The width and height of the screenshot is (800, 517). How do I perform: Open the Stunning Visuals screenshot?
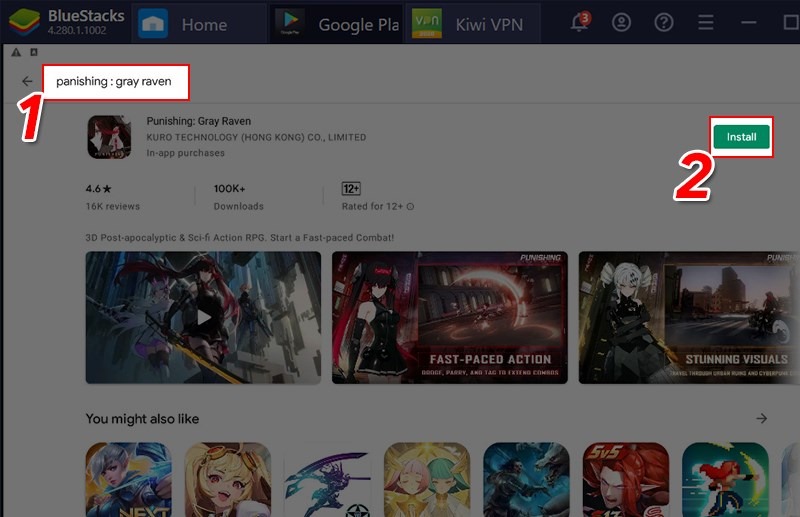pyautogui.click(x=689, y=317)
